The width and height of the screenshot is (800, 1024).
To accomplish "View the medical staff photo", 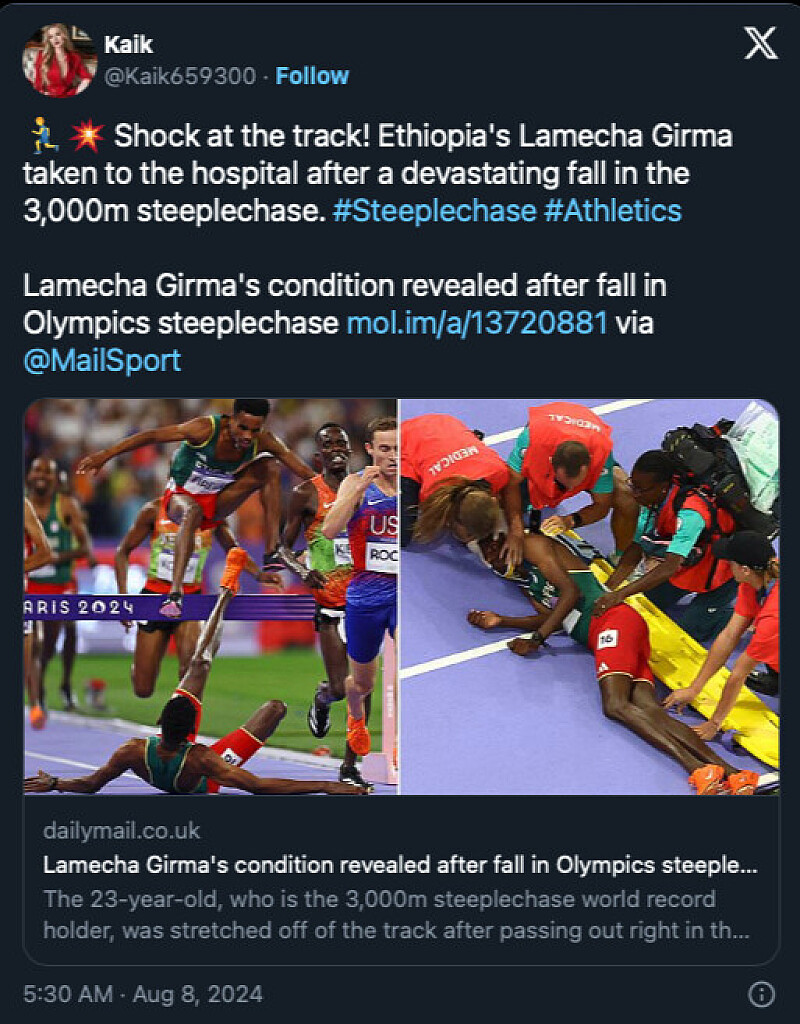I will (589, 596).
